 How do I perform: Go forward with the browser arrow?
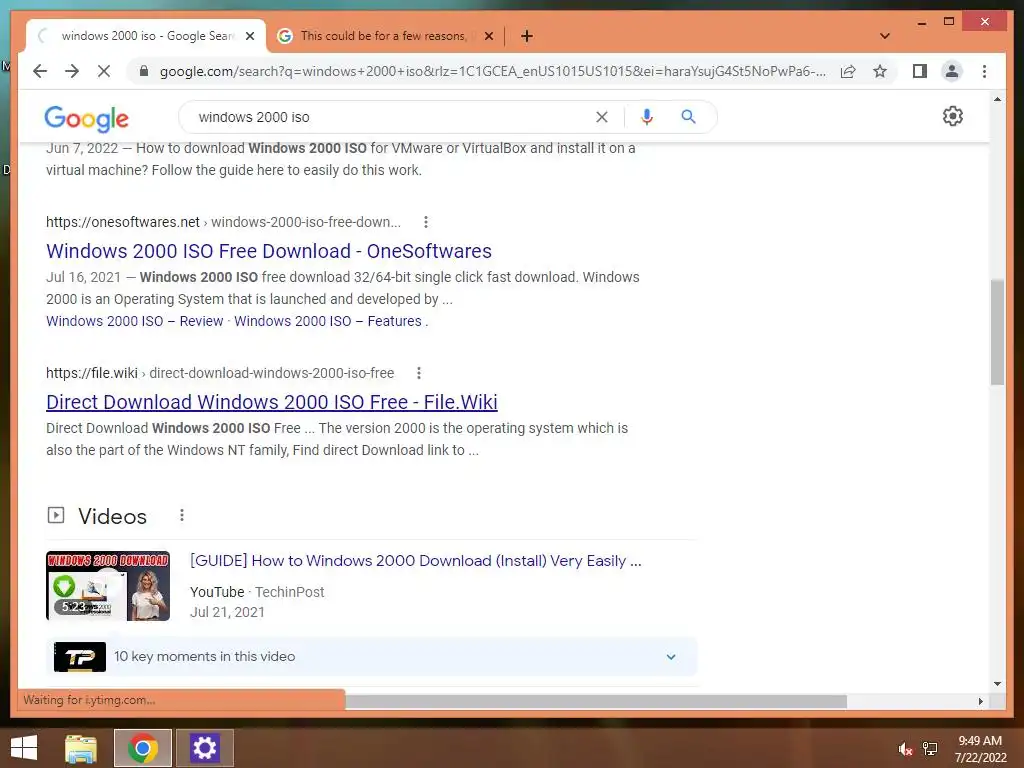[72, 71]
